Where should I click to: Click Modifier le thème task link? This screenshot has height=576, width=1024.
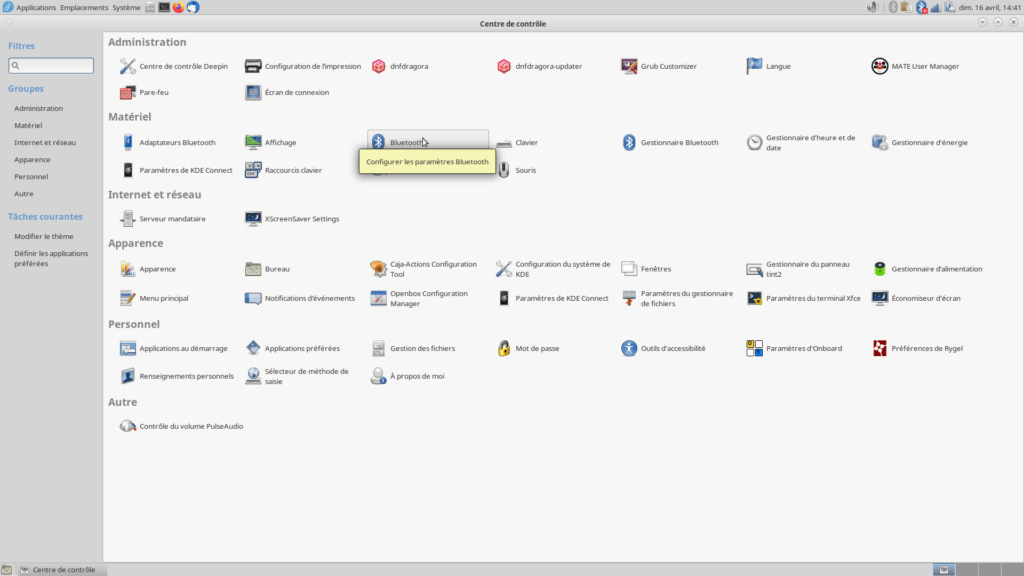(x=44, y=236)
